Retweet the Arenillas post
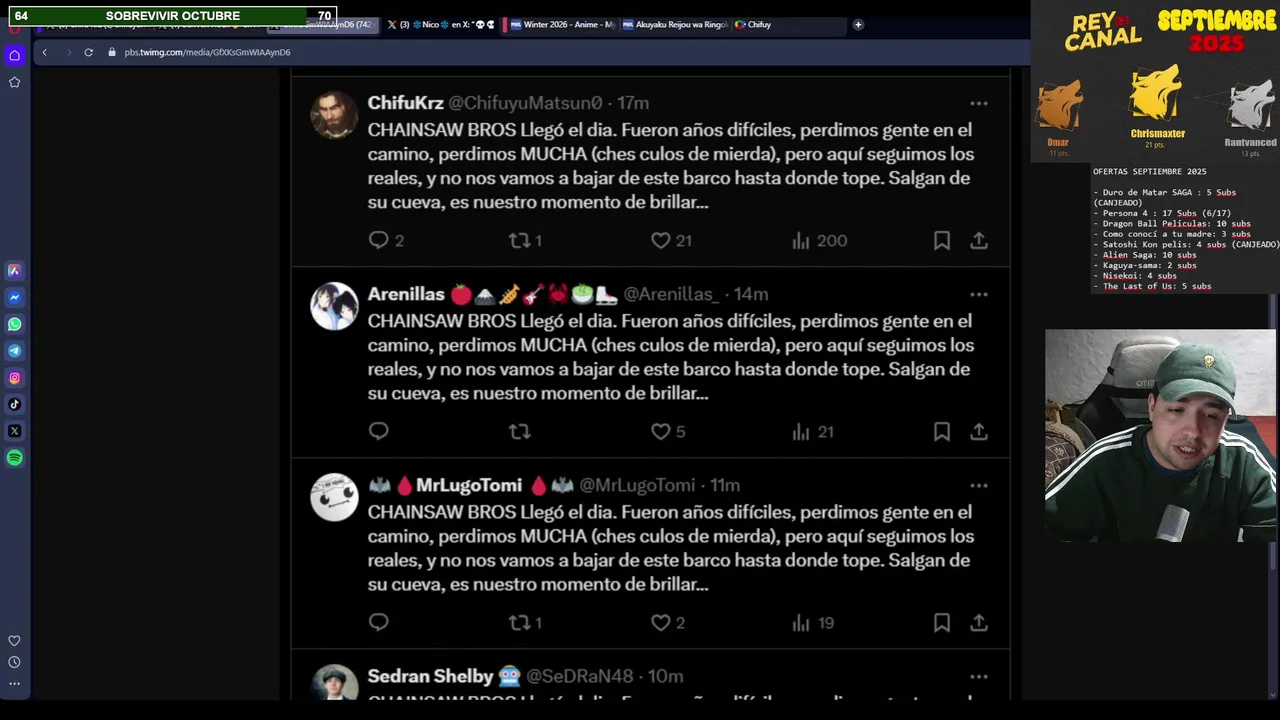The image size is (1280, 720). (x=519, y=432)
